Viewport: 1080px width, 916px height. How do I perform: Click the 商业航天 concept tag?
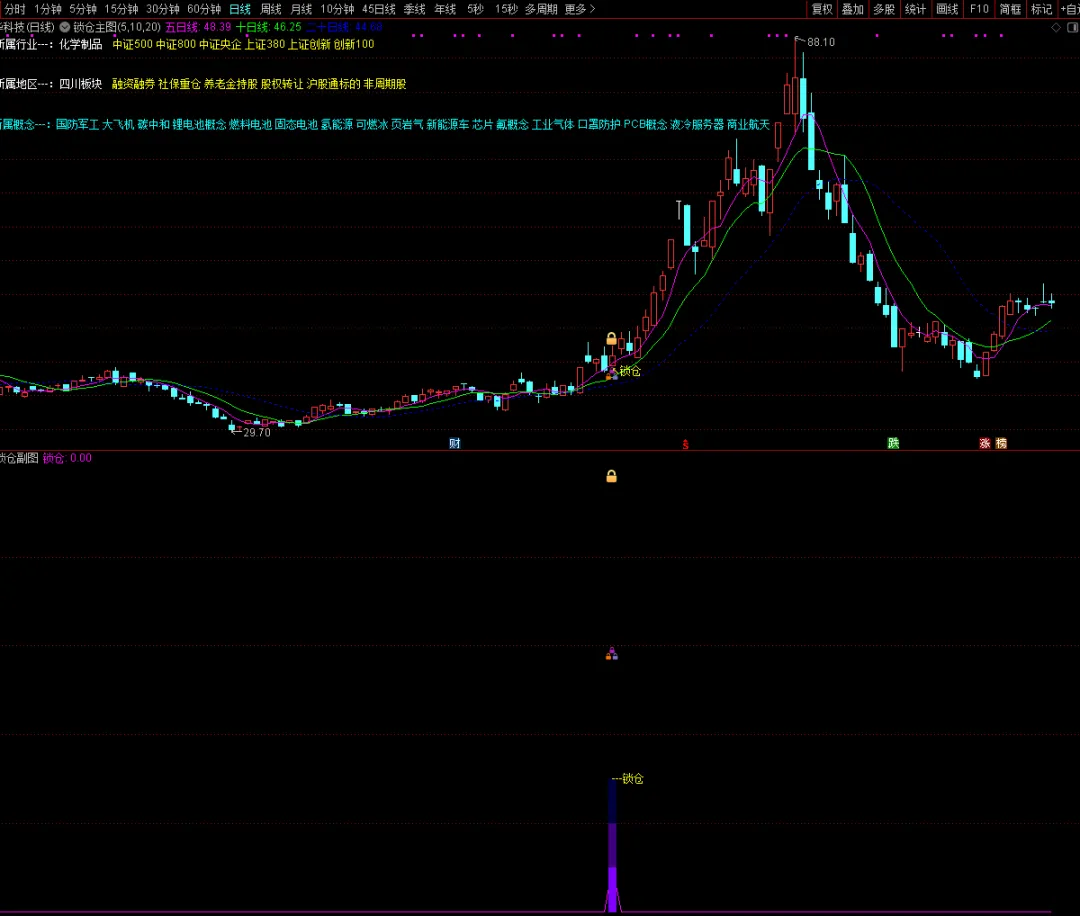748,125
